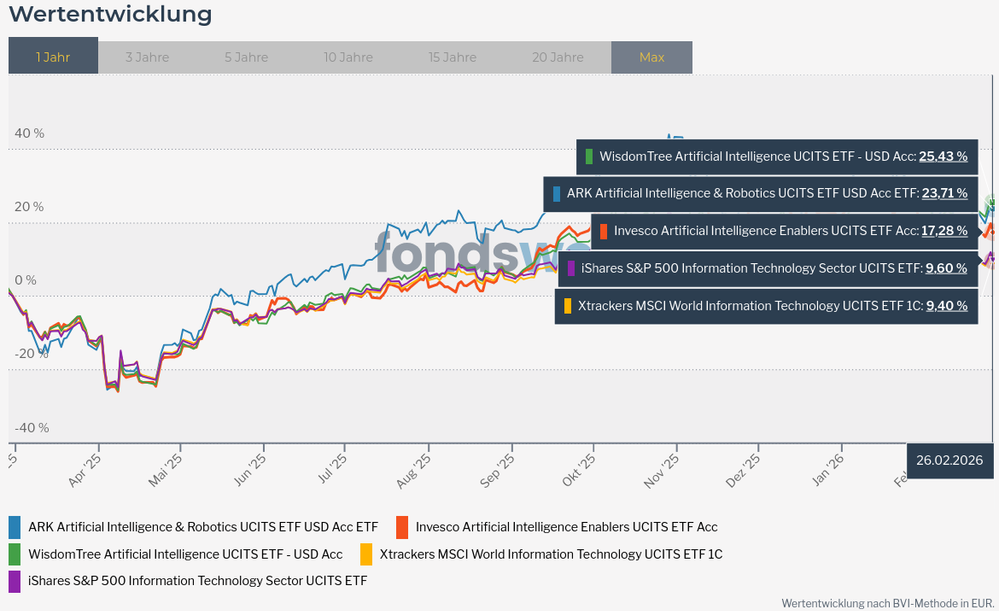The image size is (999, 611).
Task: Click the Apr '25 x-axis label
Action: [x=84, y=470]
